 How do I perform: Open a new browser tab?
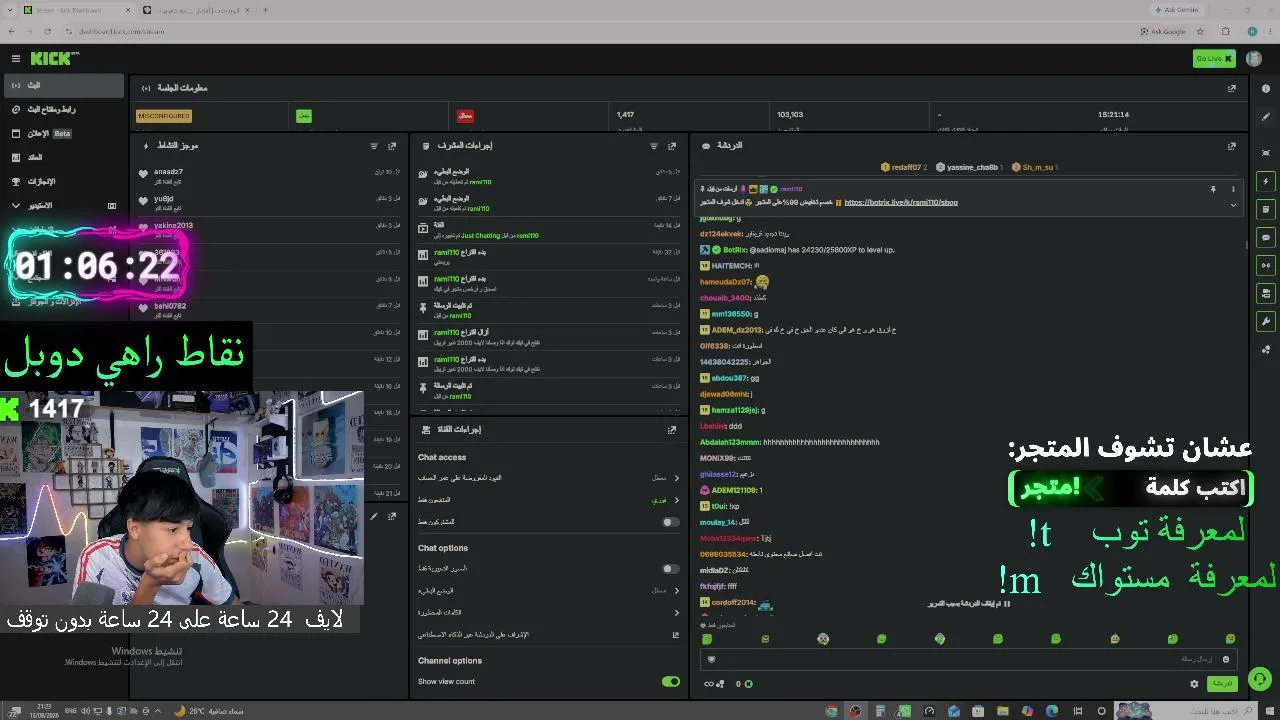tap(265, 10)
